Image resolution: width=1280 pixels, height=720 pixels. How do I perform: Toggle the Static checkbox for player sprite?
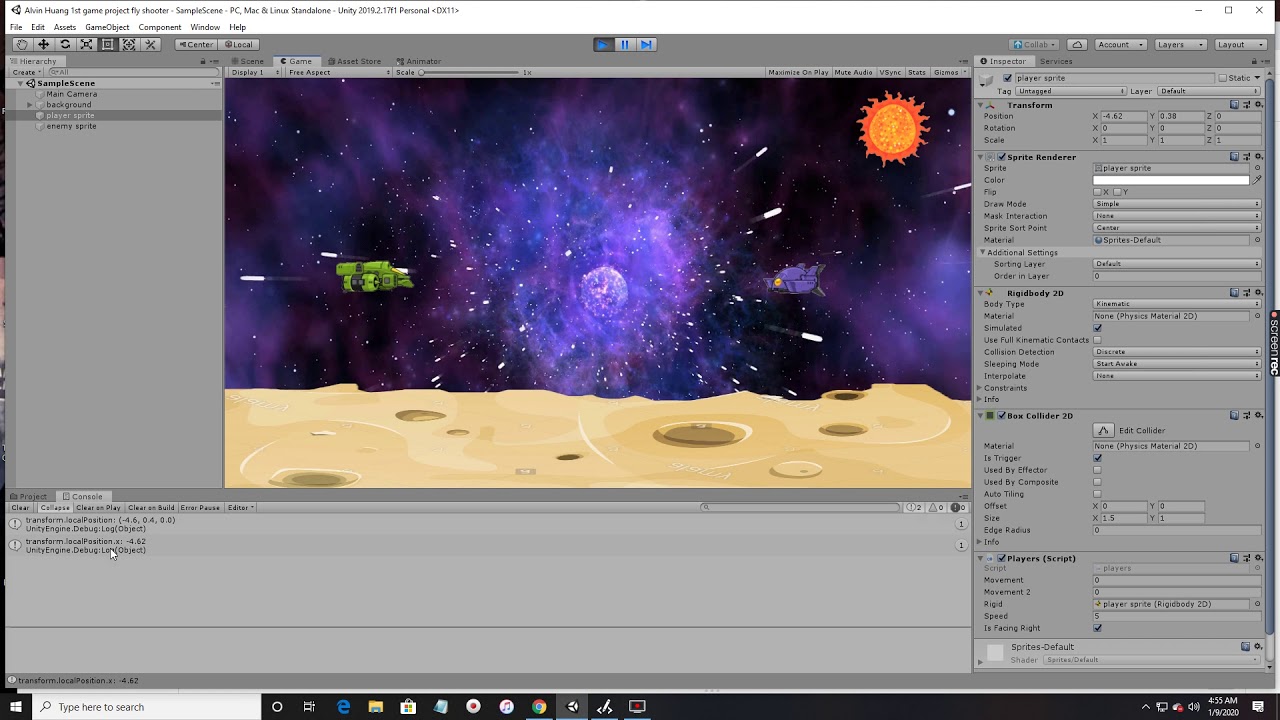coord(1222,78)
